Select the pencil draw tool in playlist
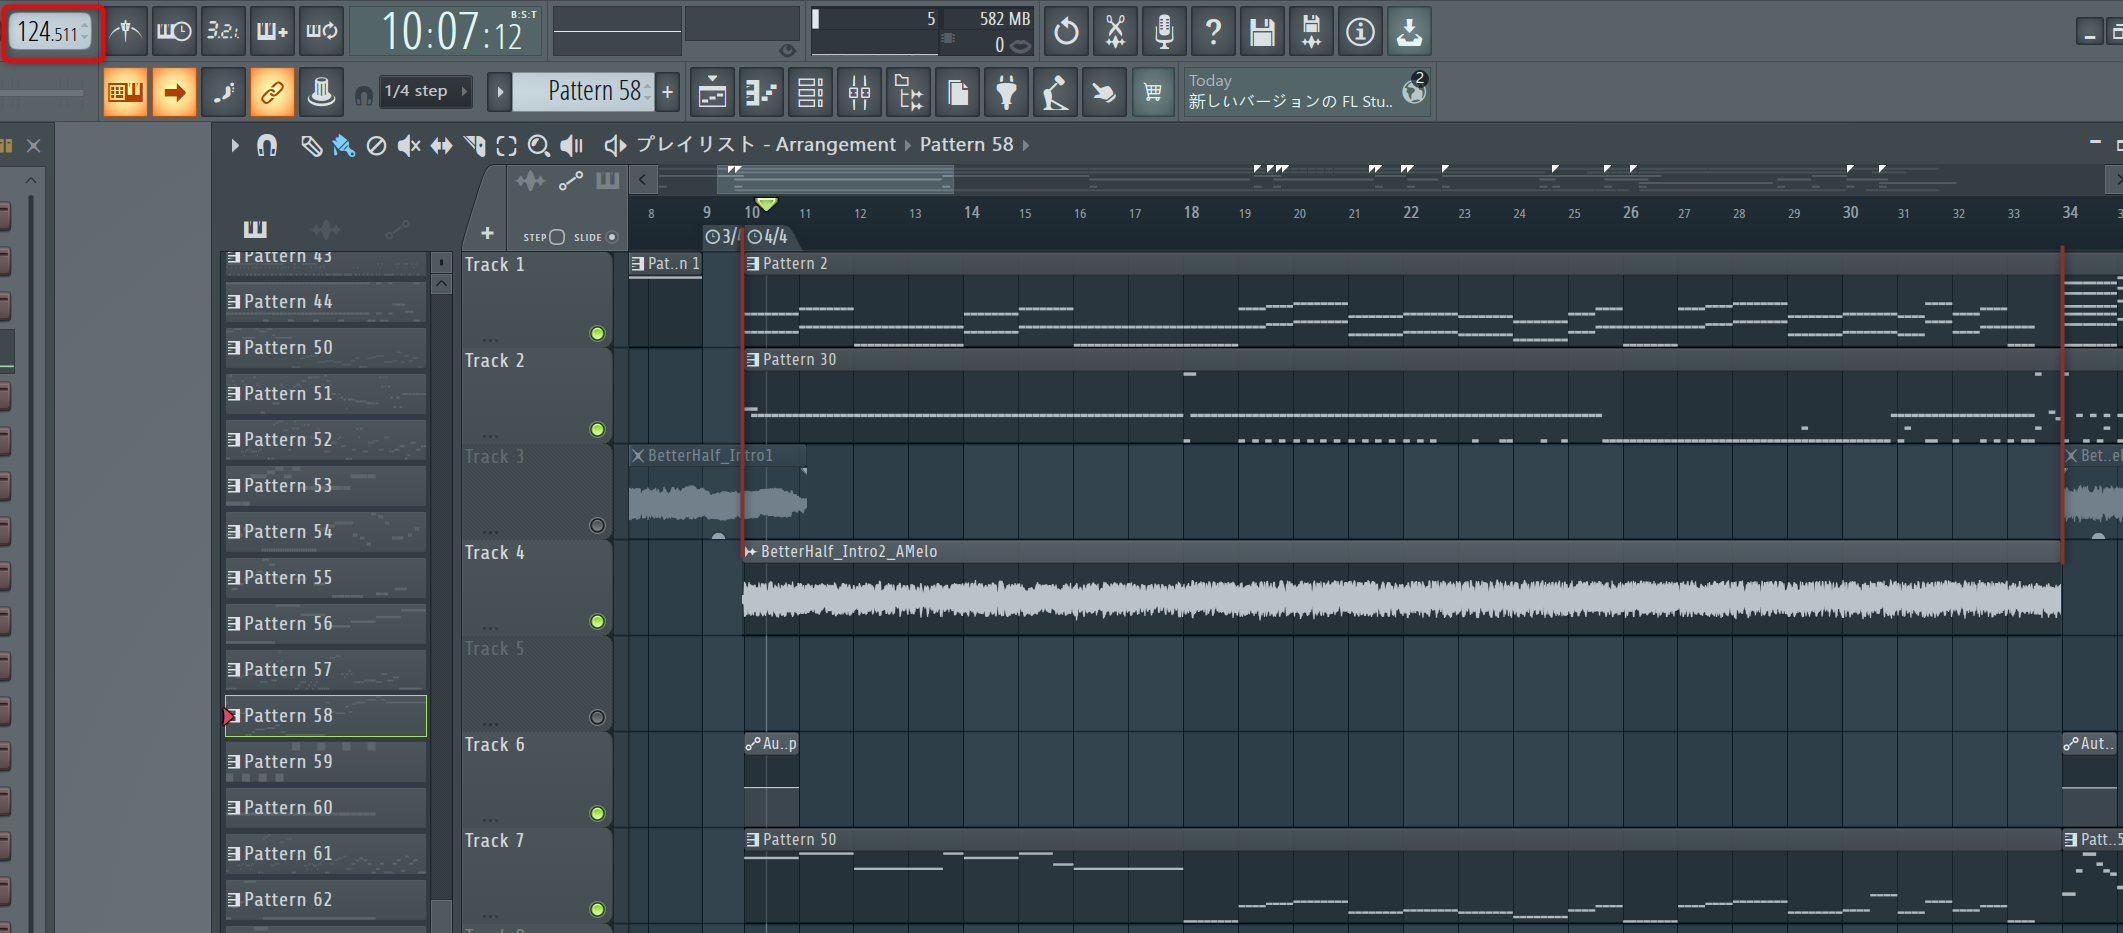Screen dimensions: 2123x933 click(x=311, y=146)
